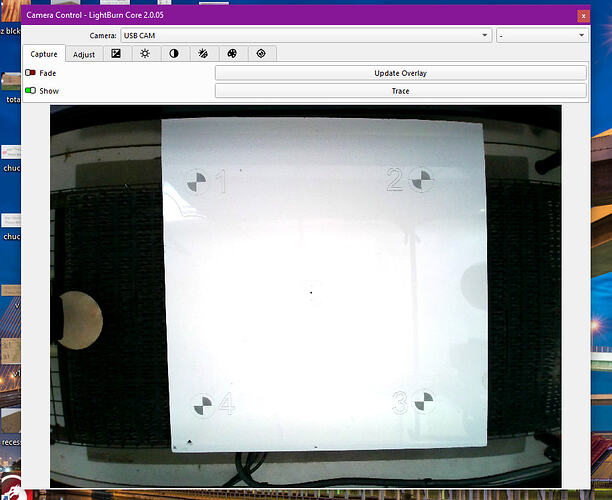This screenshot has height=500, width=612.
Task: Expand the USB CAM camera dropdown
Action: [x=306, y=36]
